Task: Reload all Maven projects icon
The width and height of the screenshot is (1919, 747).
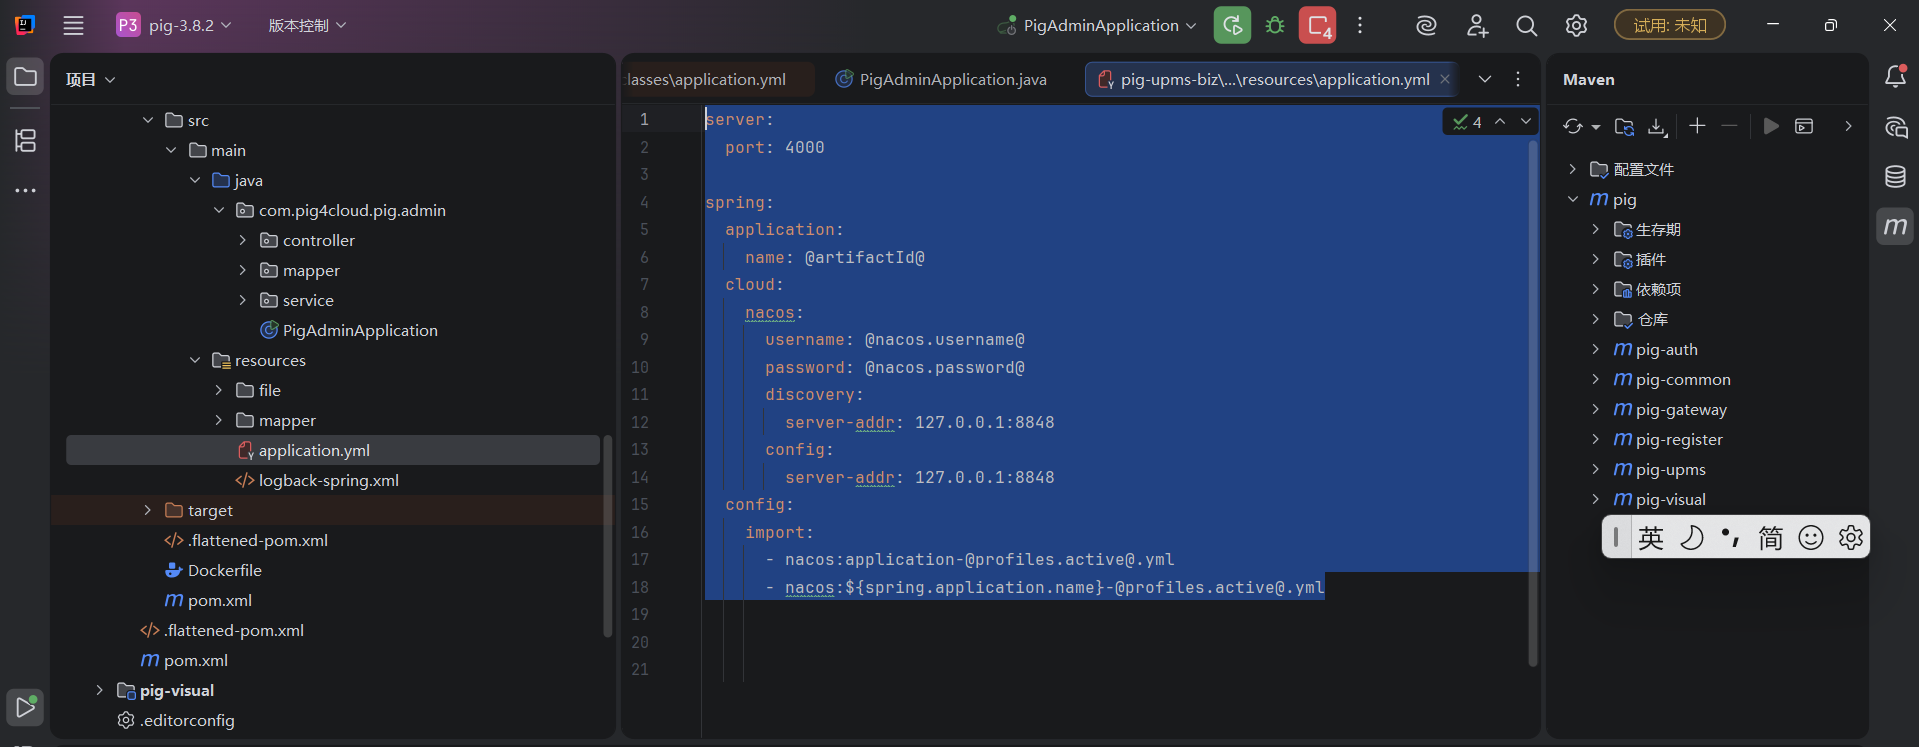Action: click(1573, 126)
